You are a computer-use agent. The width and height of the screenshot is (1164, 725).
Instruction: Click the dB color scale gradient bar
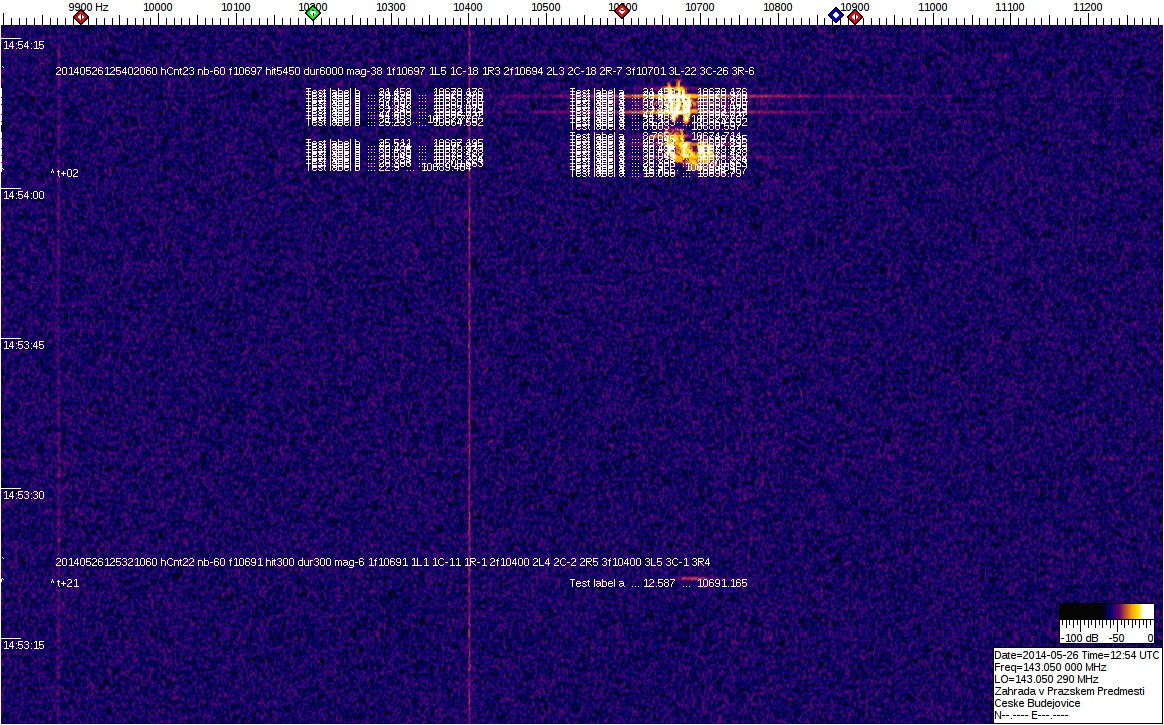click(x=1106, y=611)
